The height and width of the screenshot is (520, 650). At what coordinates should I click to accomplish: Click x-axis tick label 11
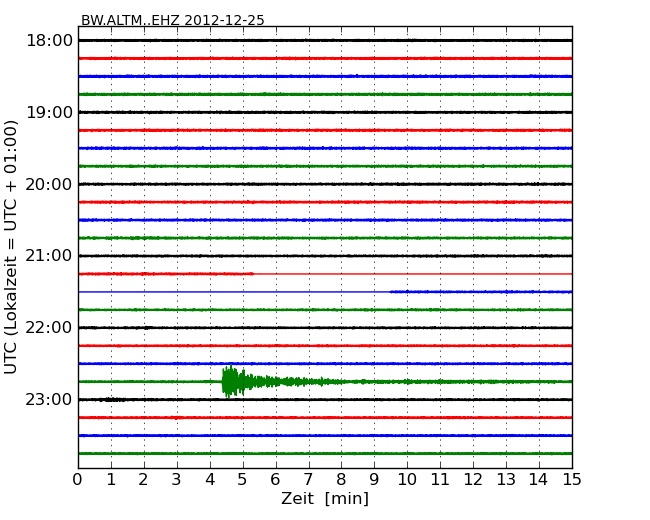click(x=440, y=479)
